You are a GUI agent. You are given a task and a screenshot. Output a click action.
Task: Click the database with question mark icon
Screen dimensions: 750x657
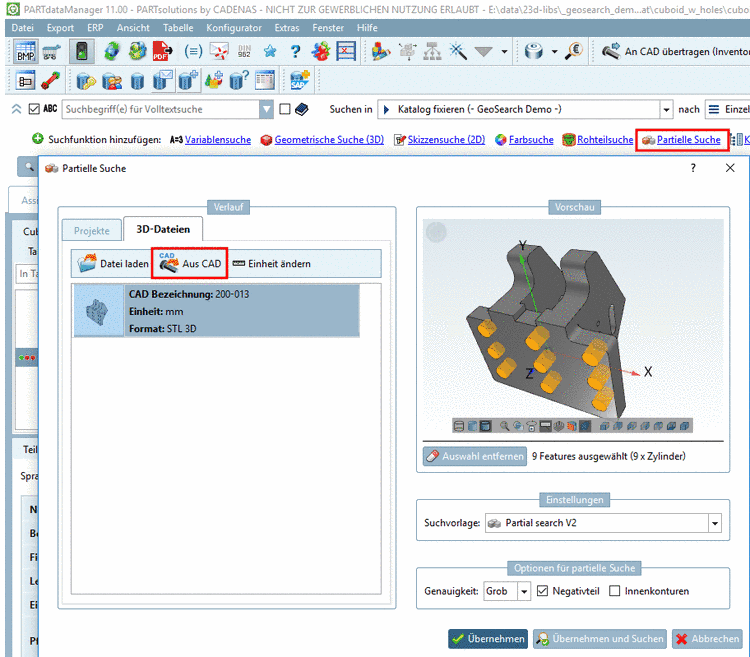[239, 80]
